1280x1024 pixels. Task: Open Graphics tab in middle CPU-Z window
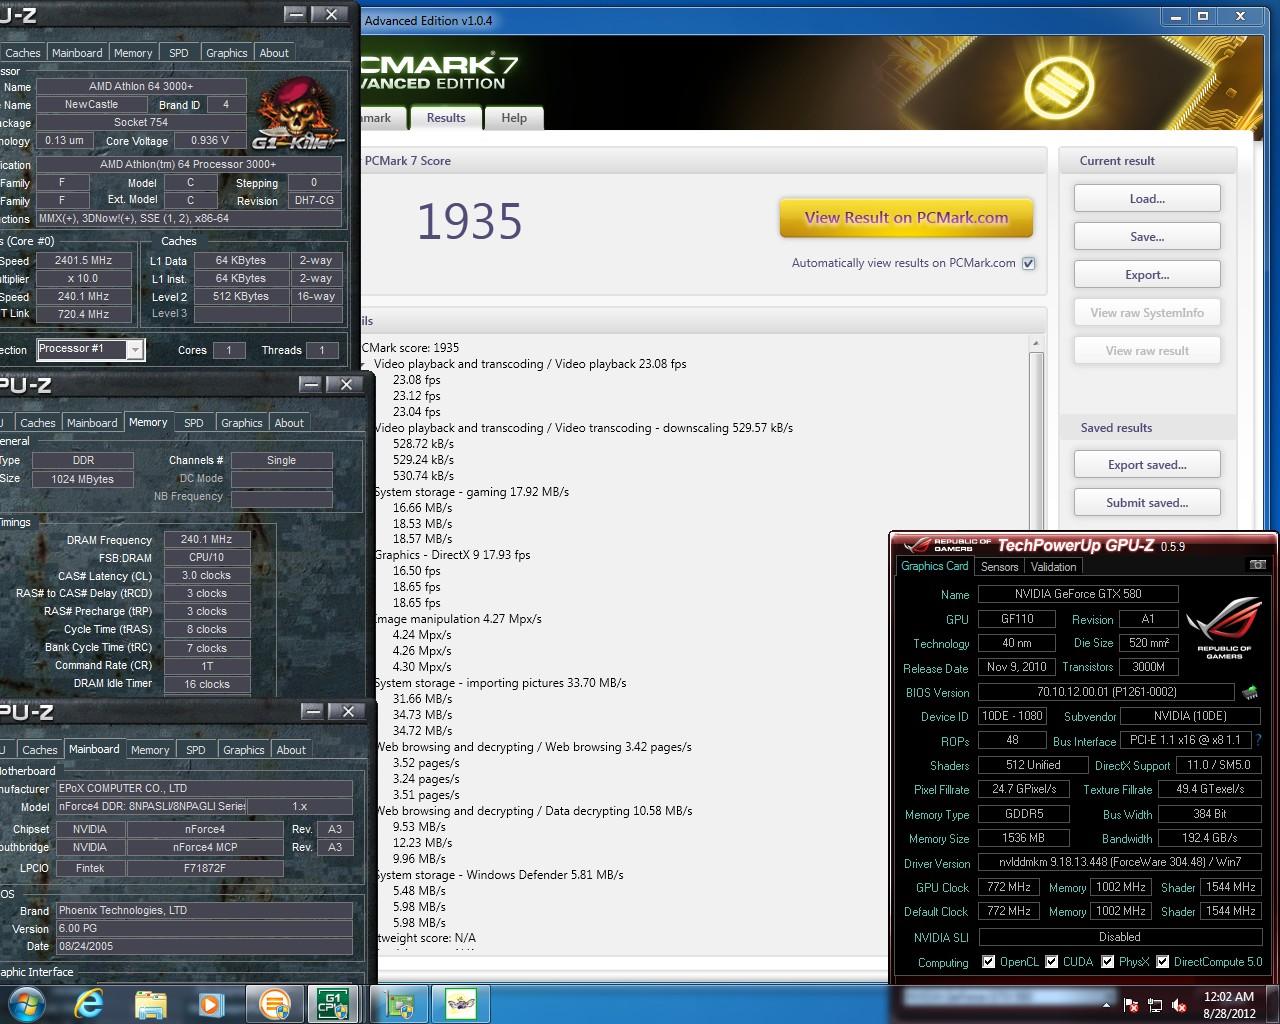241,423
